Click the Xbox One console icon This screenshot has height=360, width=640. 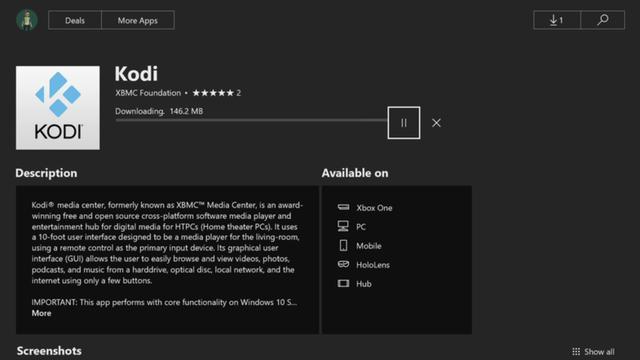pos(343,207)
